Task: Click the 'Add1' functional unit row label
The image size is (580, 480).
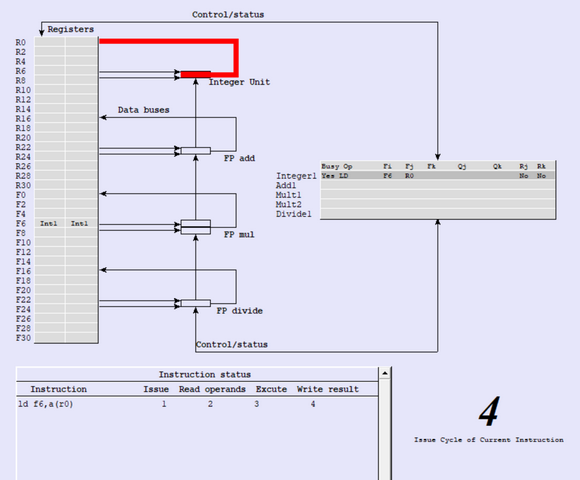Action: [286, 185]
